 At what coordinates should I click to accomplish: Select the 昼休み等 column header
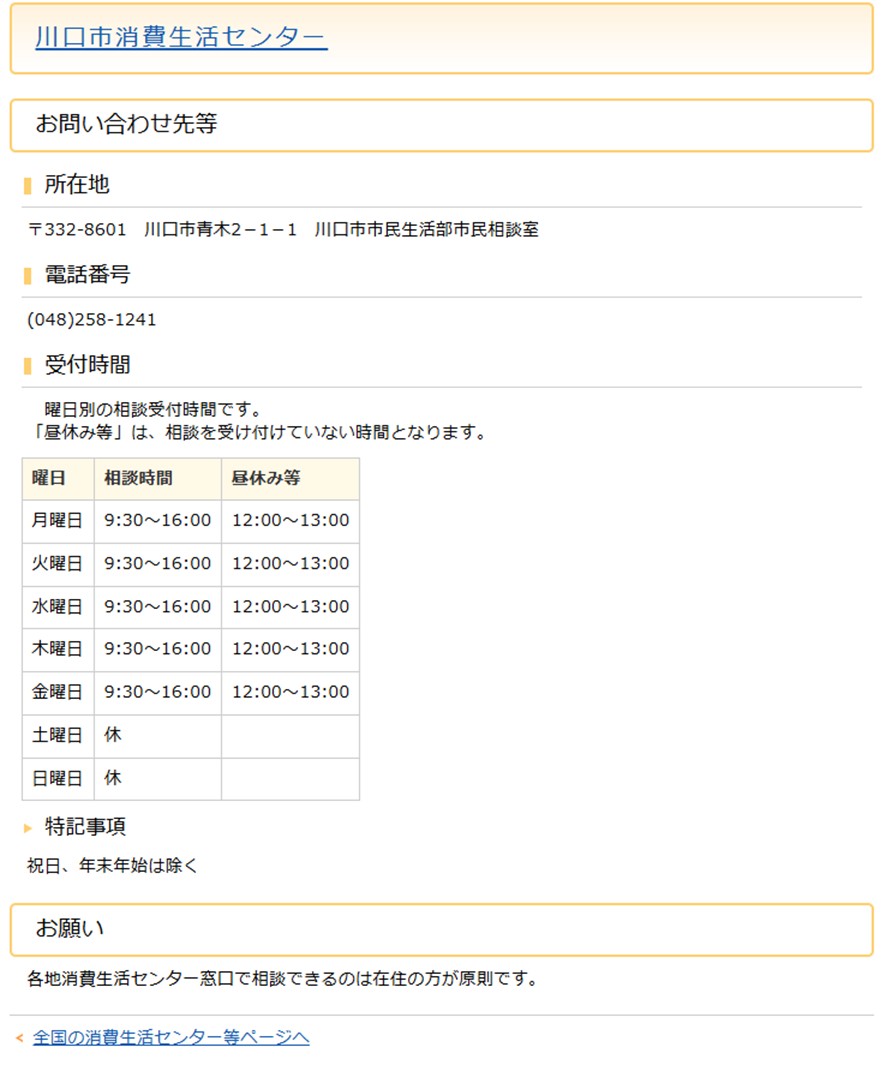coord(266,478)
